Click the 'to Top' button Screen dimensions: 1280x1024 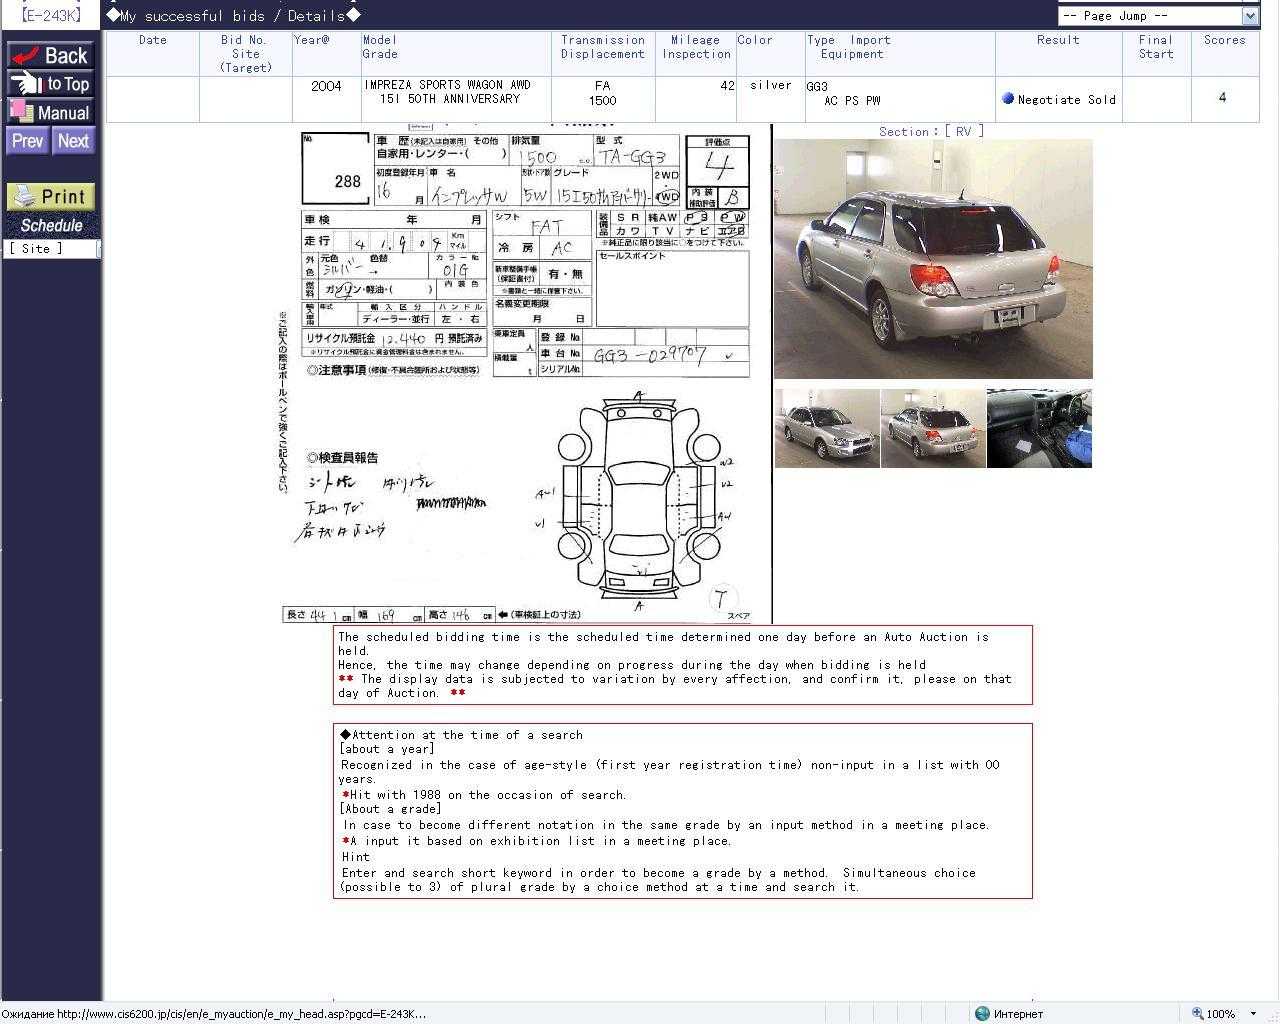tap(50, 84)
